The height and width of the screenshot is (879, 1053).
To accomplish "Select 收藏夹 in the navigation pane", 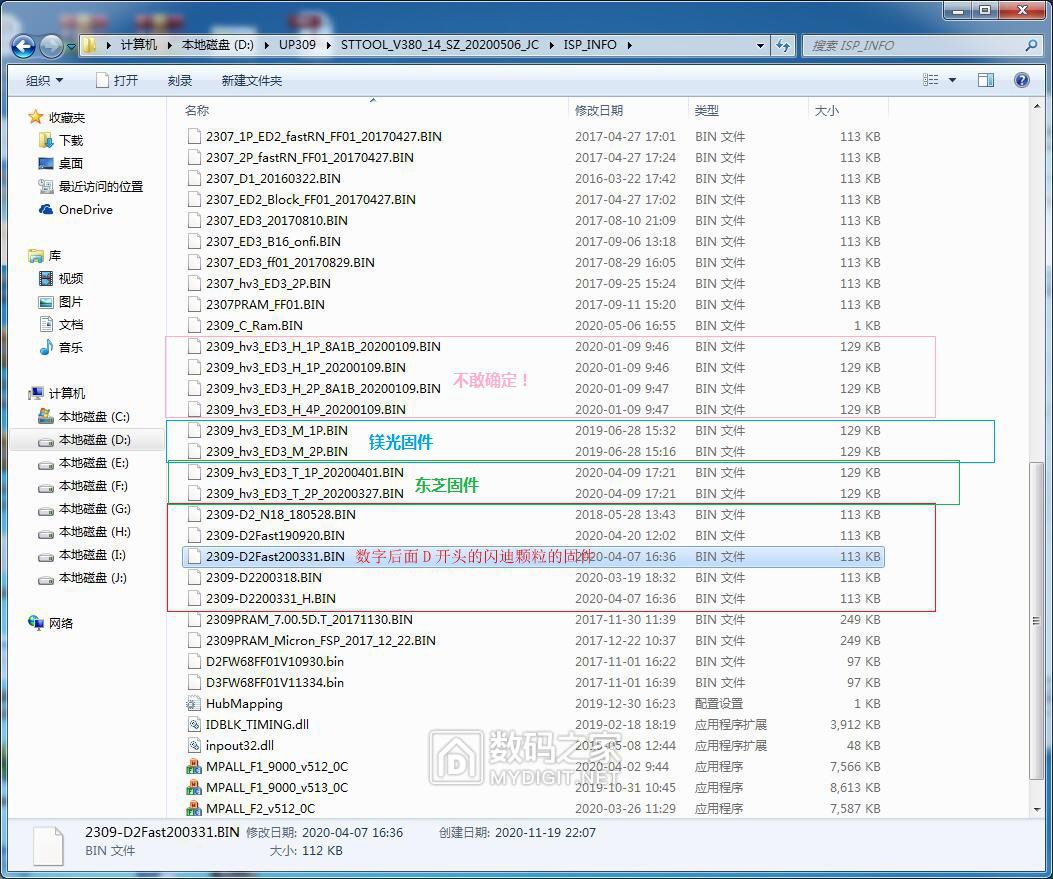I will click(66, 118).
